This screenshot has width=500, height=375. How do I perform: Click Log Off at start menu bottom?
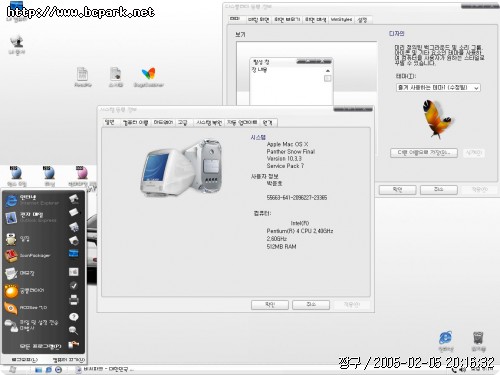click(25, 360)
